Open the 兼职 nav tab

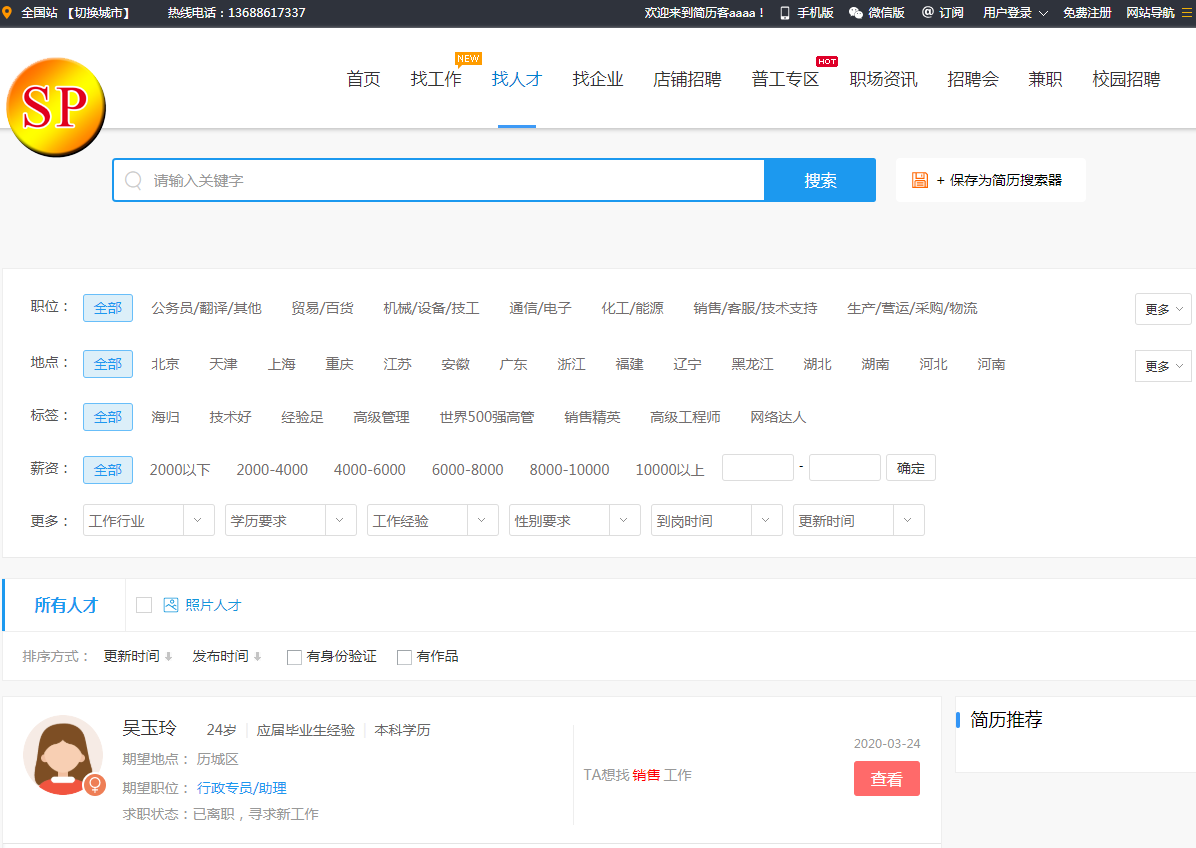[1045, 79]
